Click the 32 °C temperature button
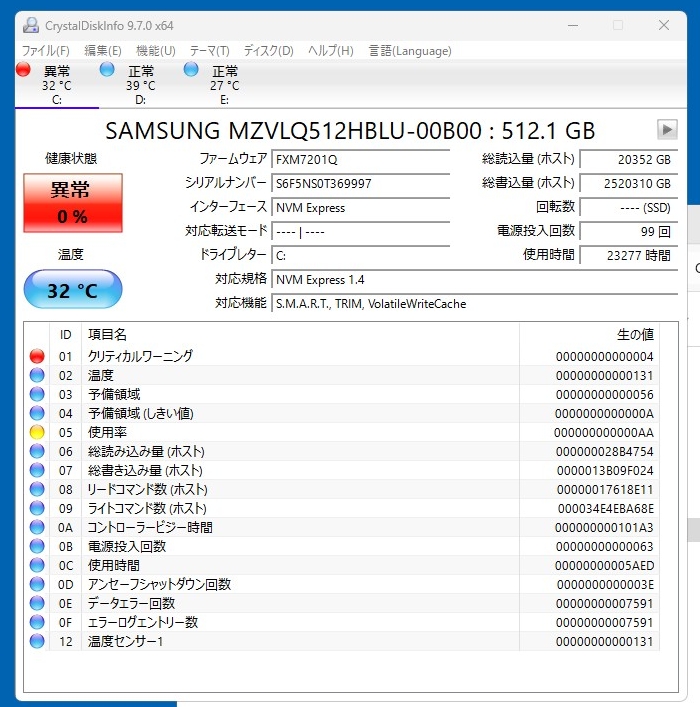Viewport: 700px width, 707px height. [72, 290]
